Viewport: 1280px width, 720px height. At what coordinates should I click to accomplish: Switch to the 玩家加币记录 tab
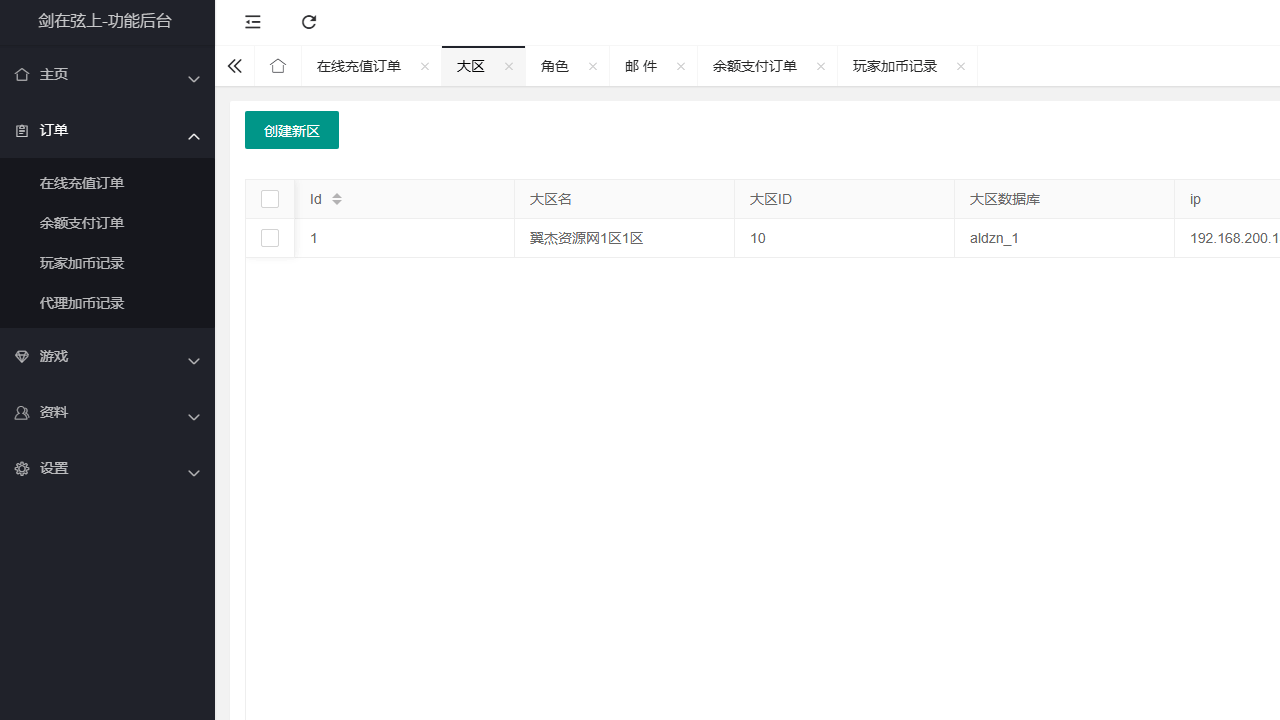(x=895, y=66)
